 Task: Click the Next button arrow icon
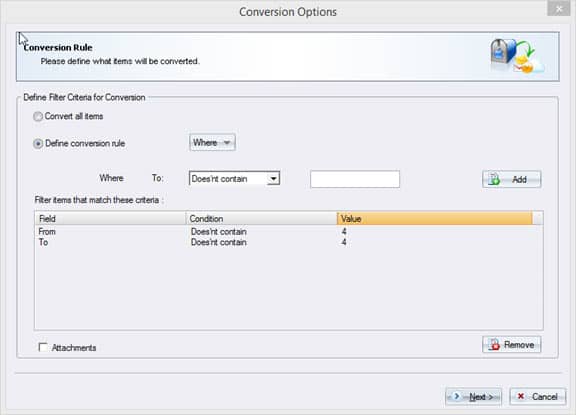pyautogui.click(x=457, y=397)
